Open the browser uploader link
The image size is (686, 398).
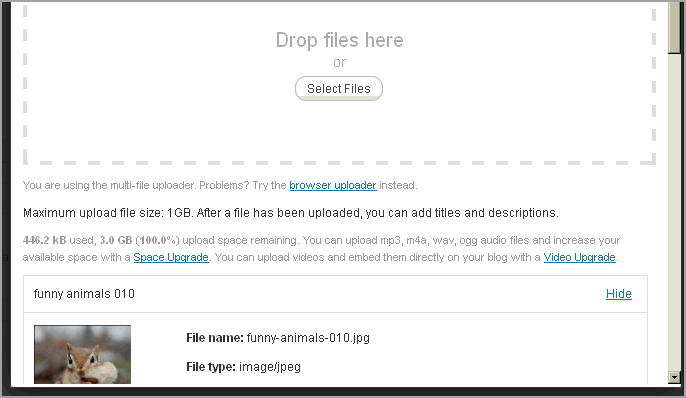[x=332, y=185]
